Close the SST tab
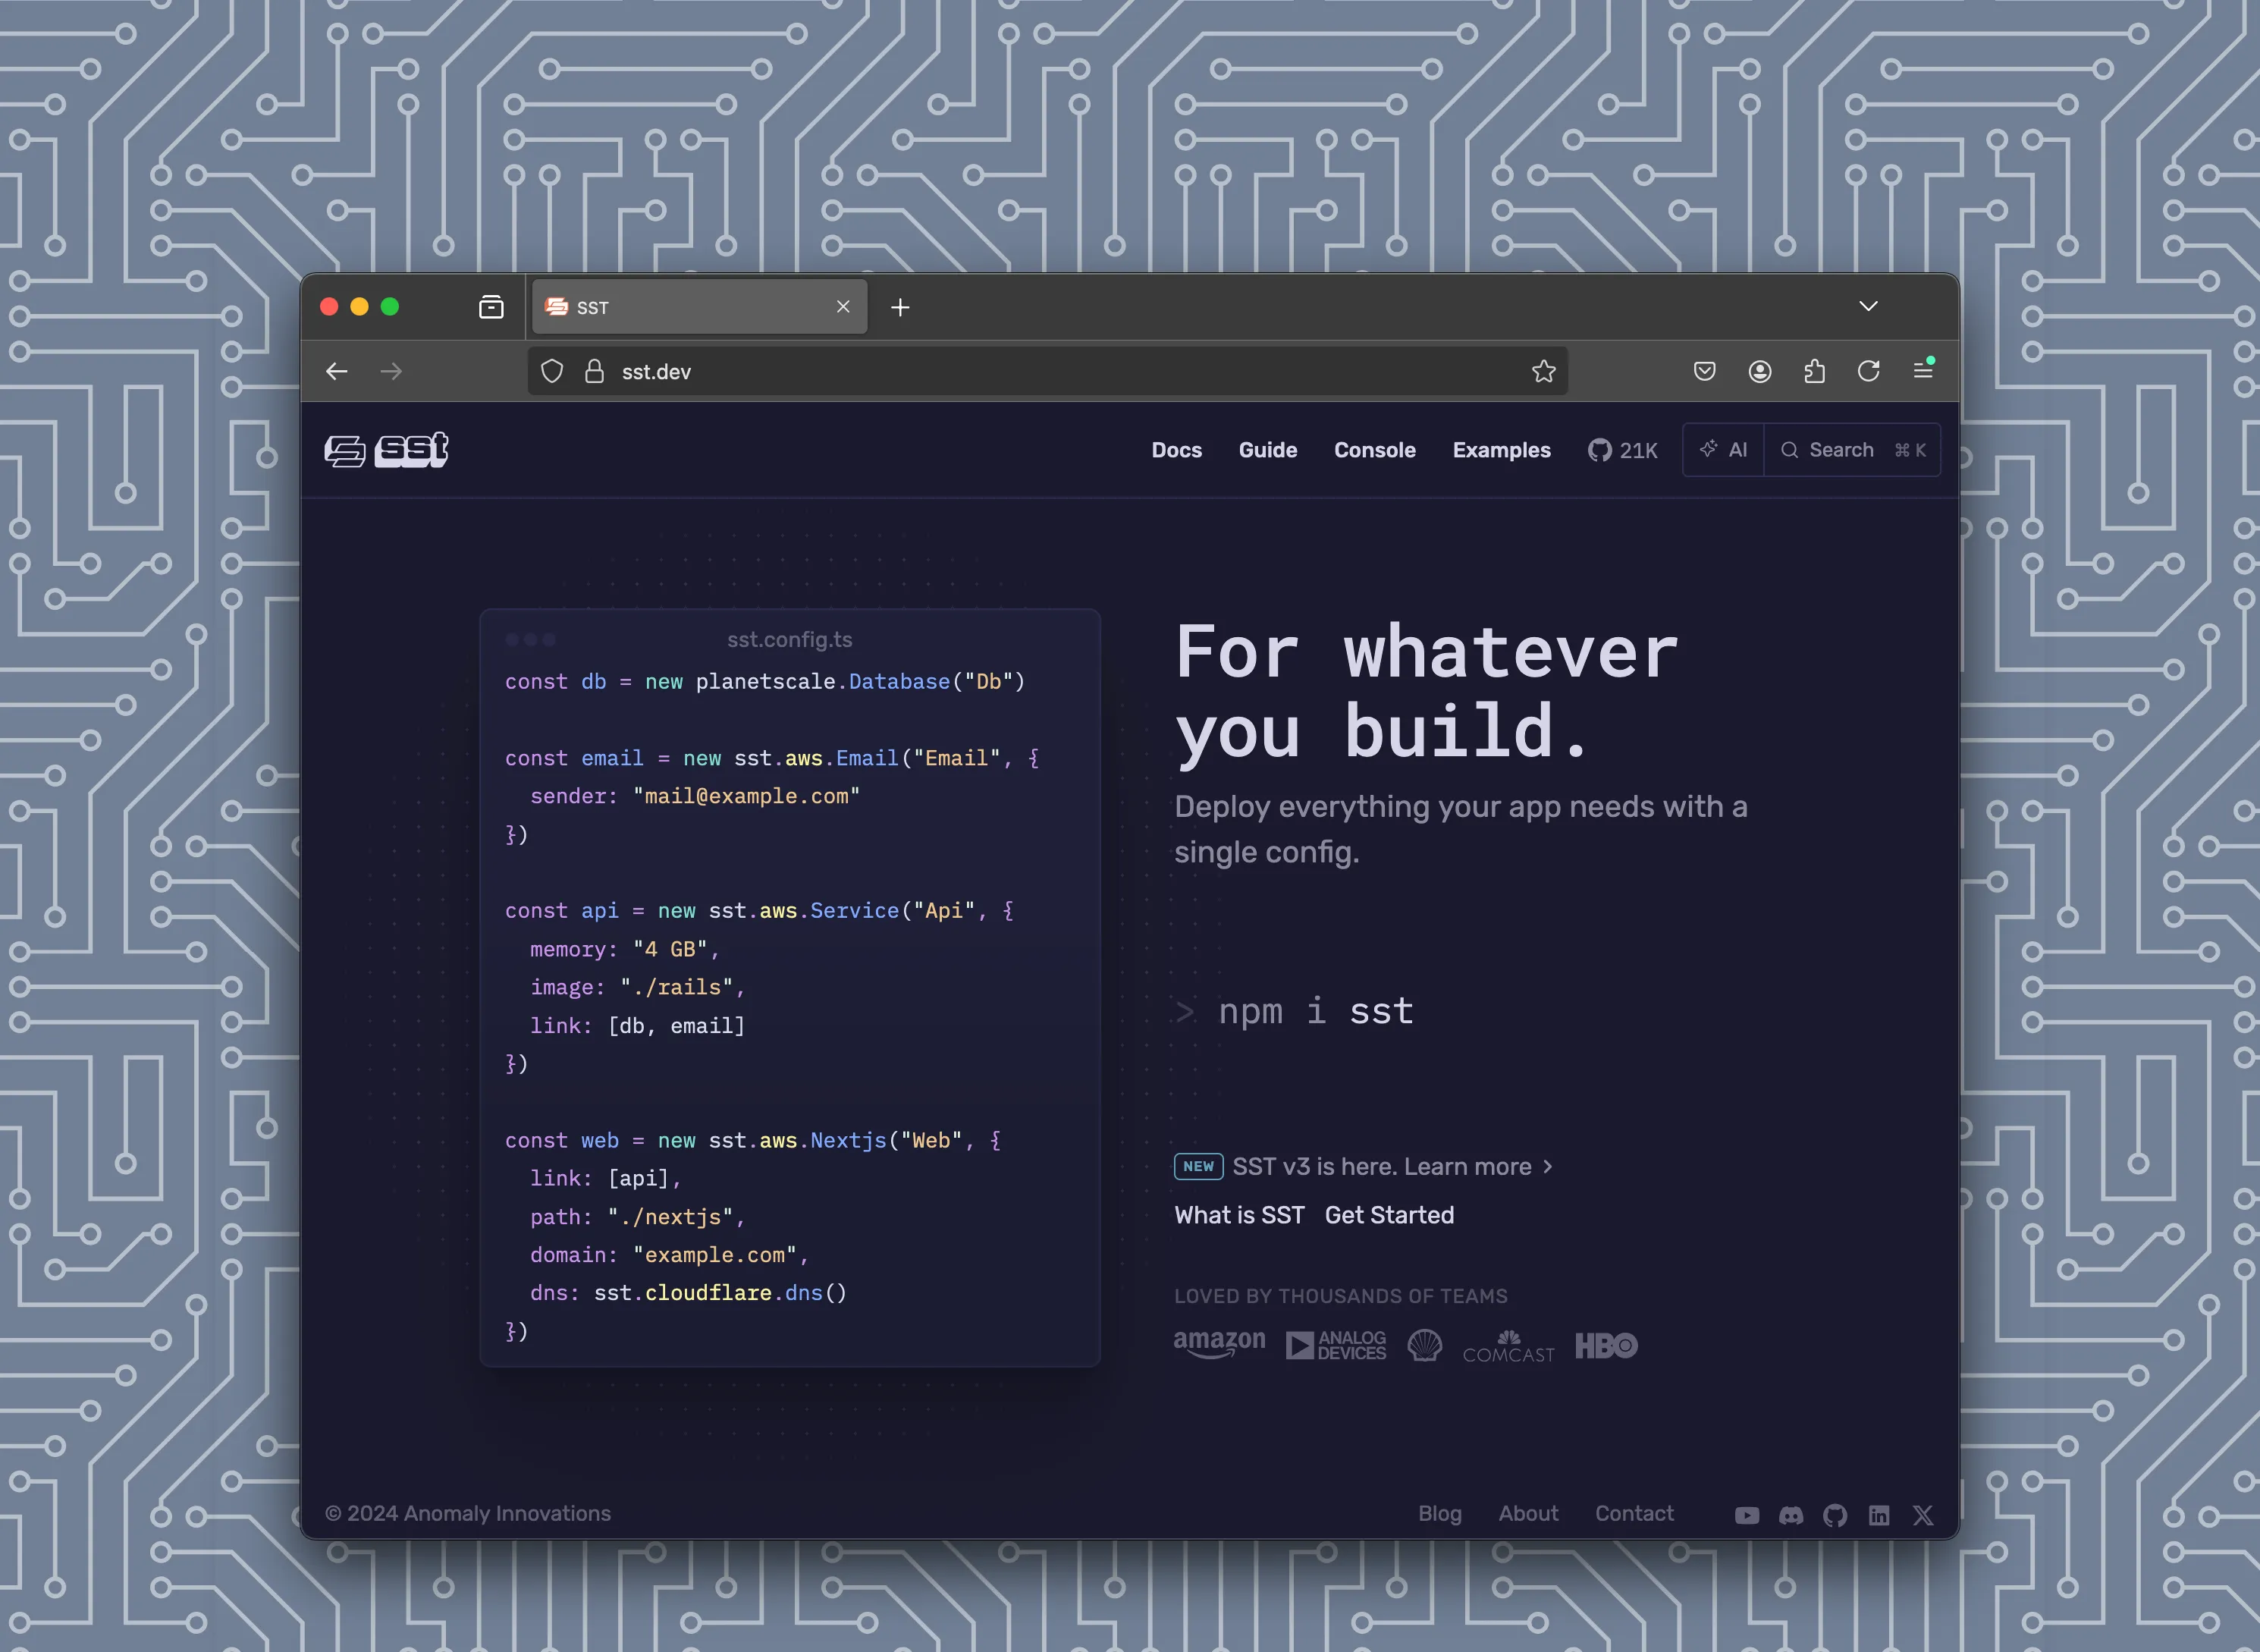This screenshot has width=2260, height=1652. (843, 307)
